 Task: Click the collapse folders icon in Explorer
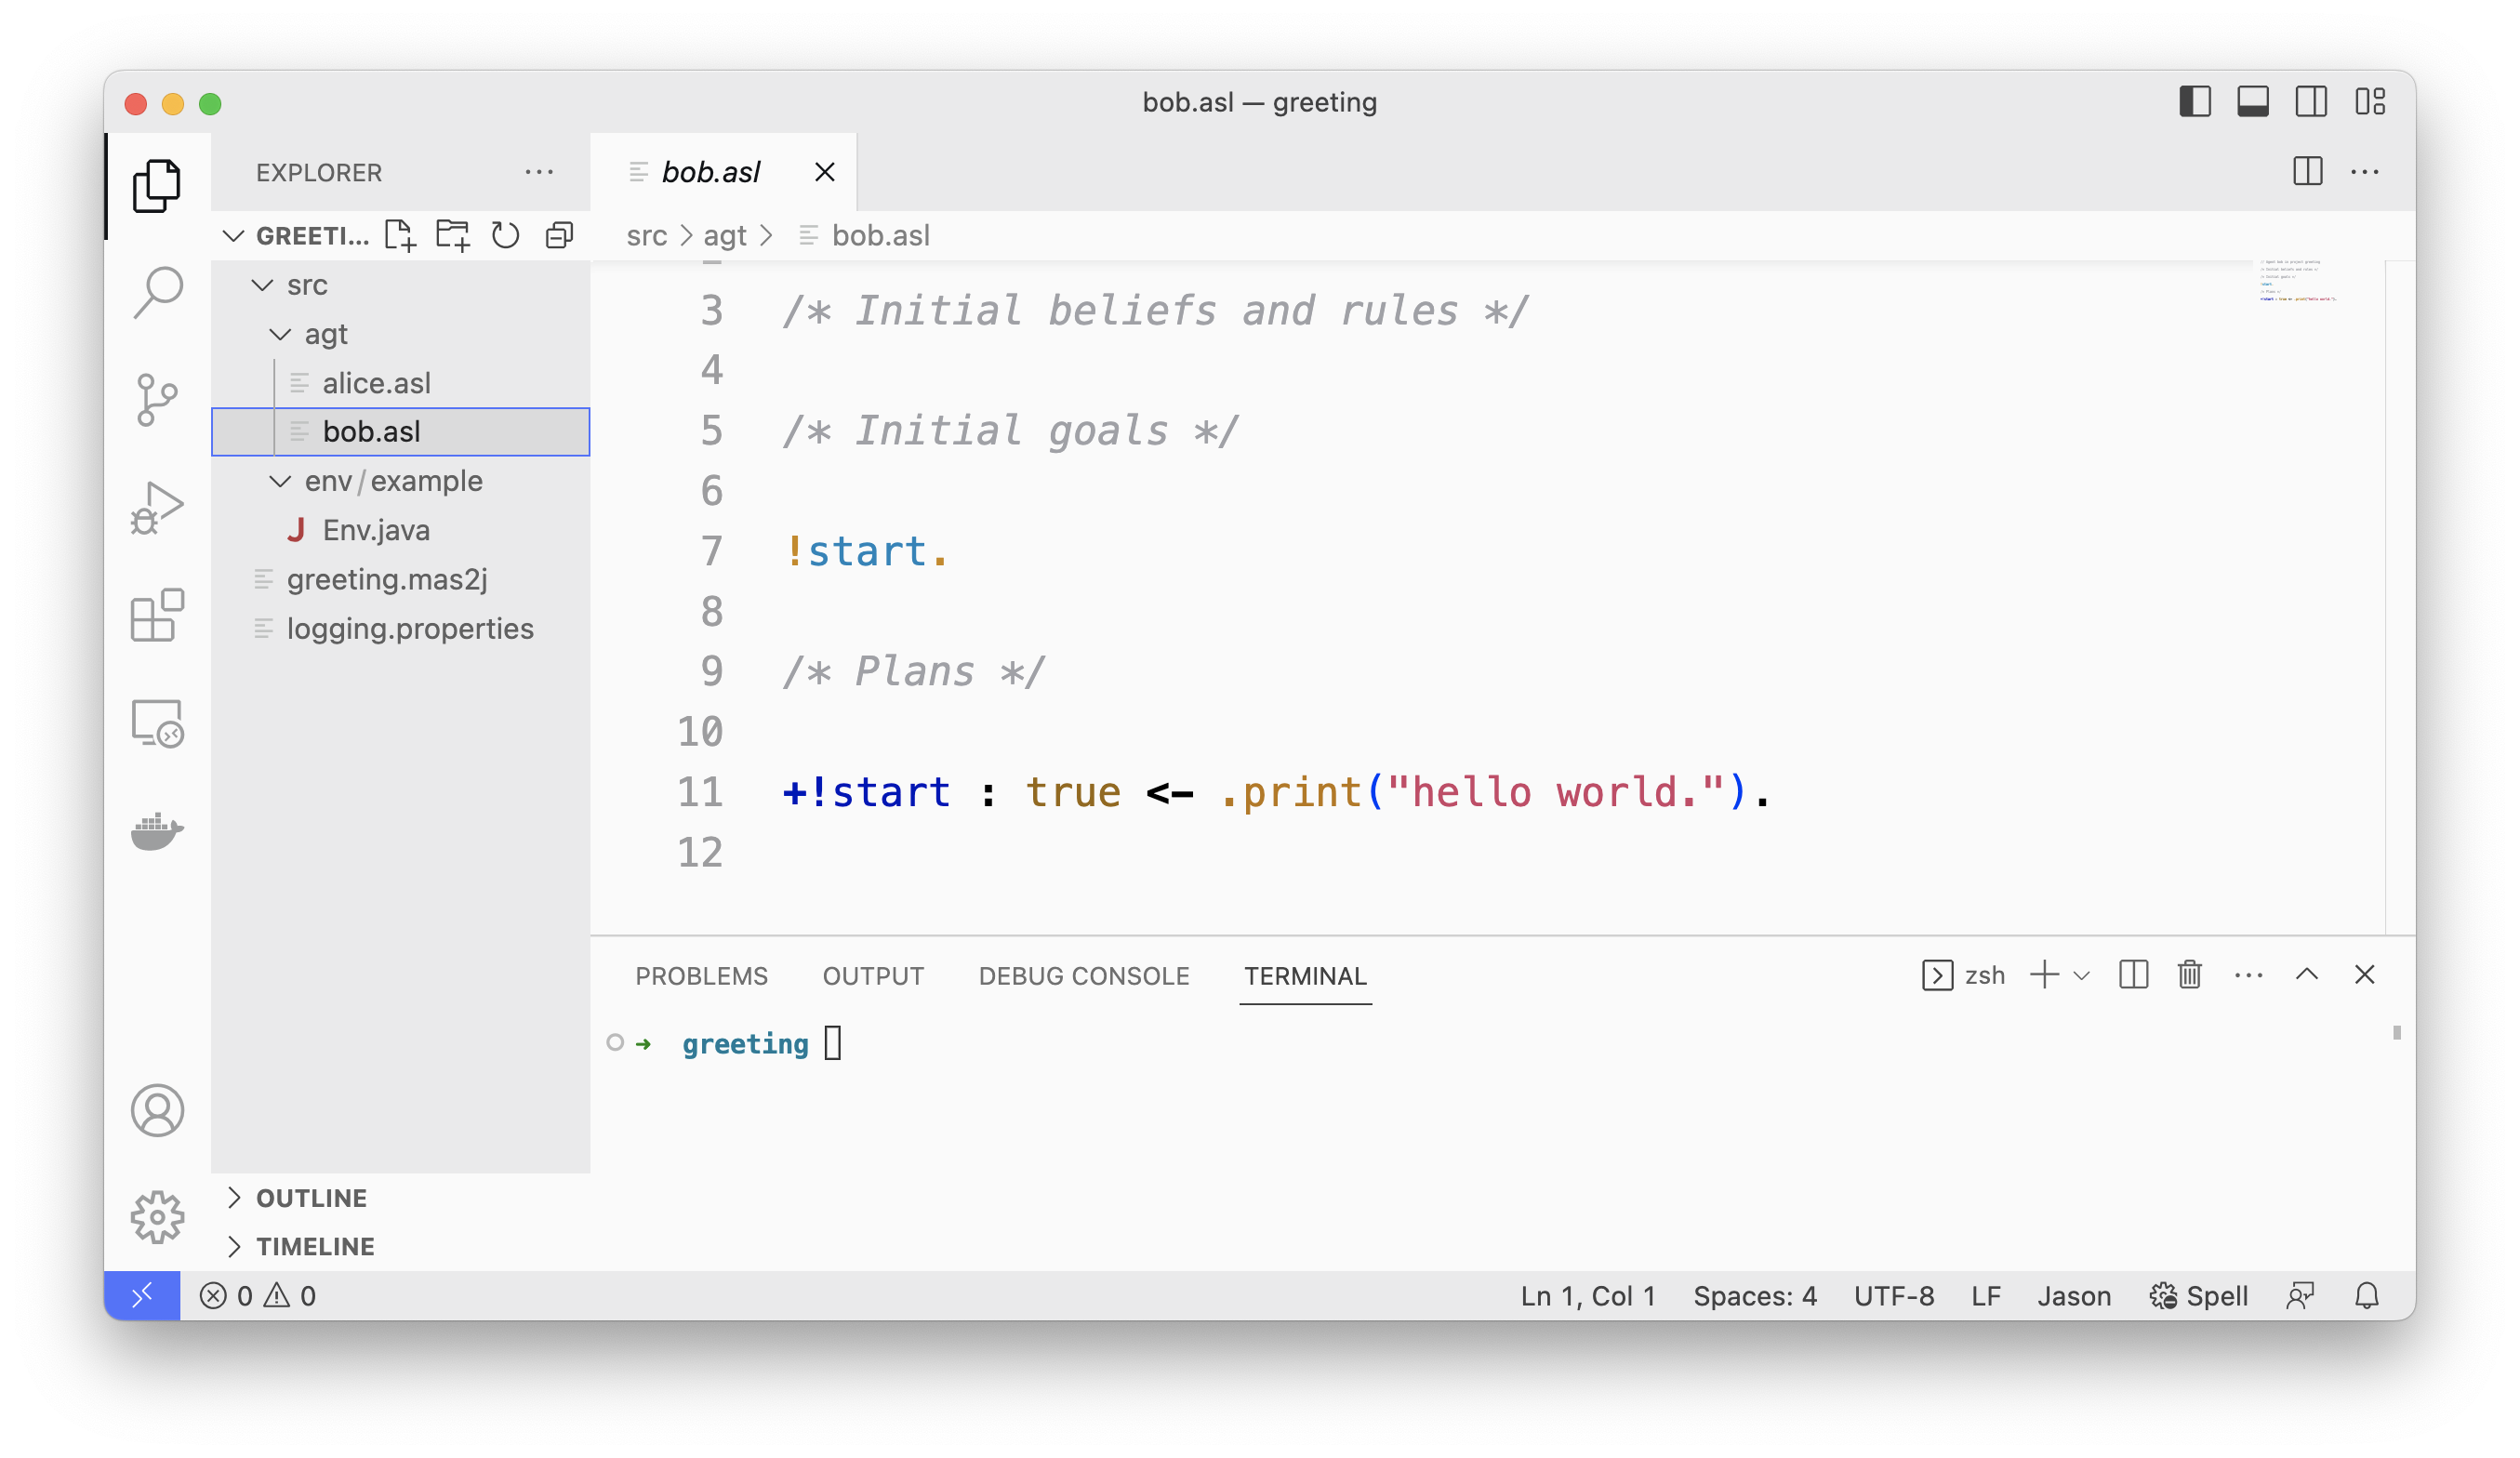pyautogui.click(x=559, y=234)
